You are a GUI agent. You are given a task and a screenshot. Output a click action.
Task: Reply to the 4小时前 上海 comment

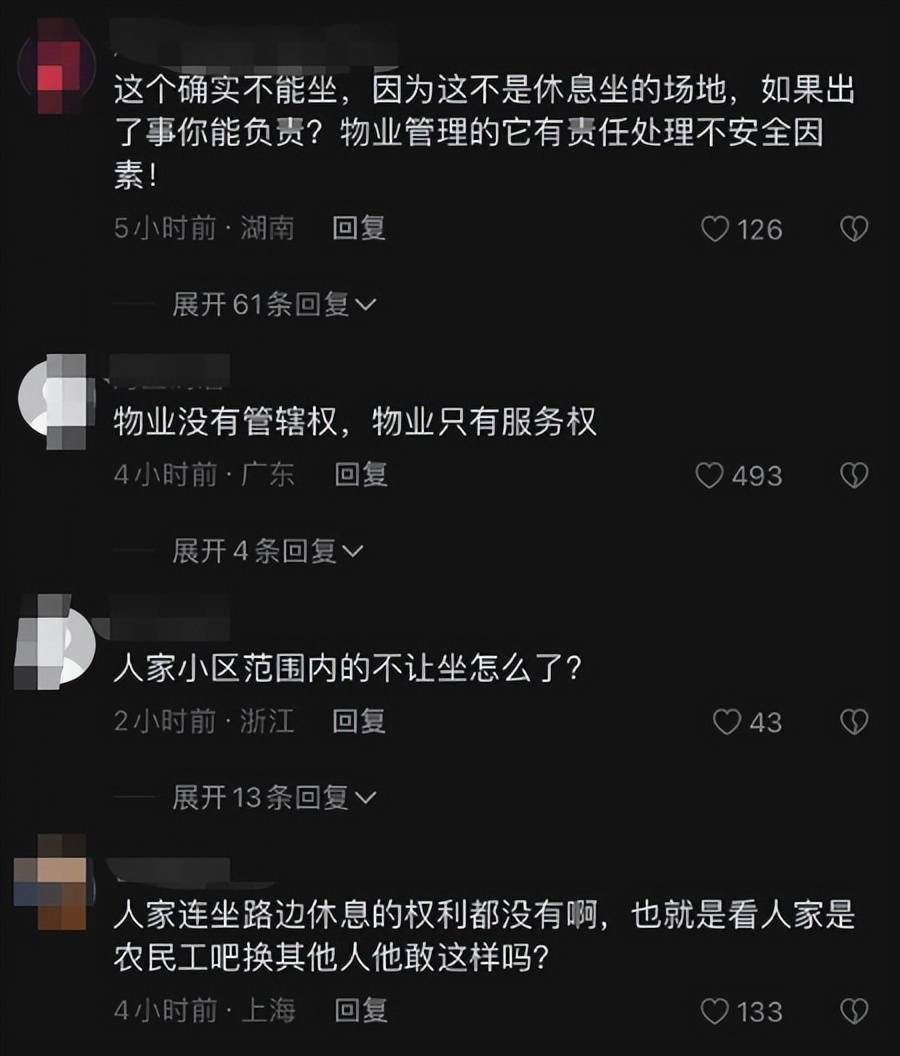[x=361, y=1010]
